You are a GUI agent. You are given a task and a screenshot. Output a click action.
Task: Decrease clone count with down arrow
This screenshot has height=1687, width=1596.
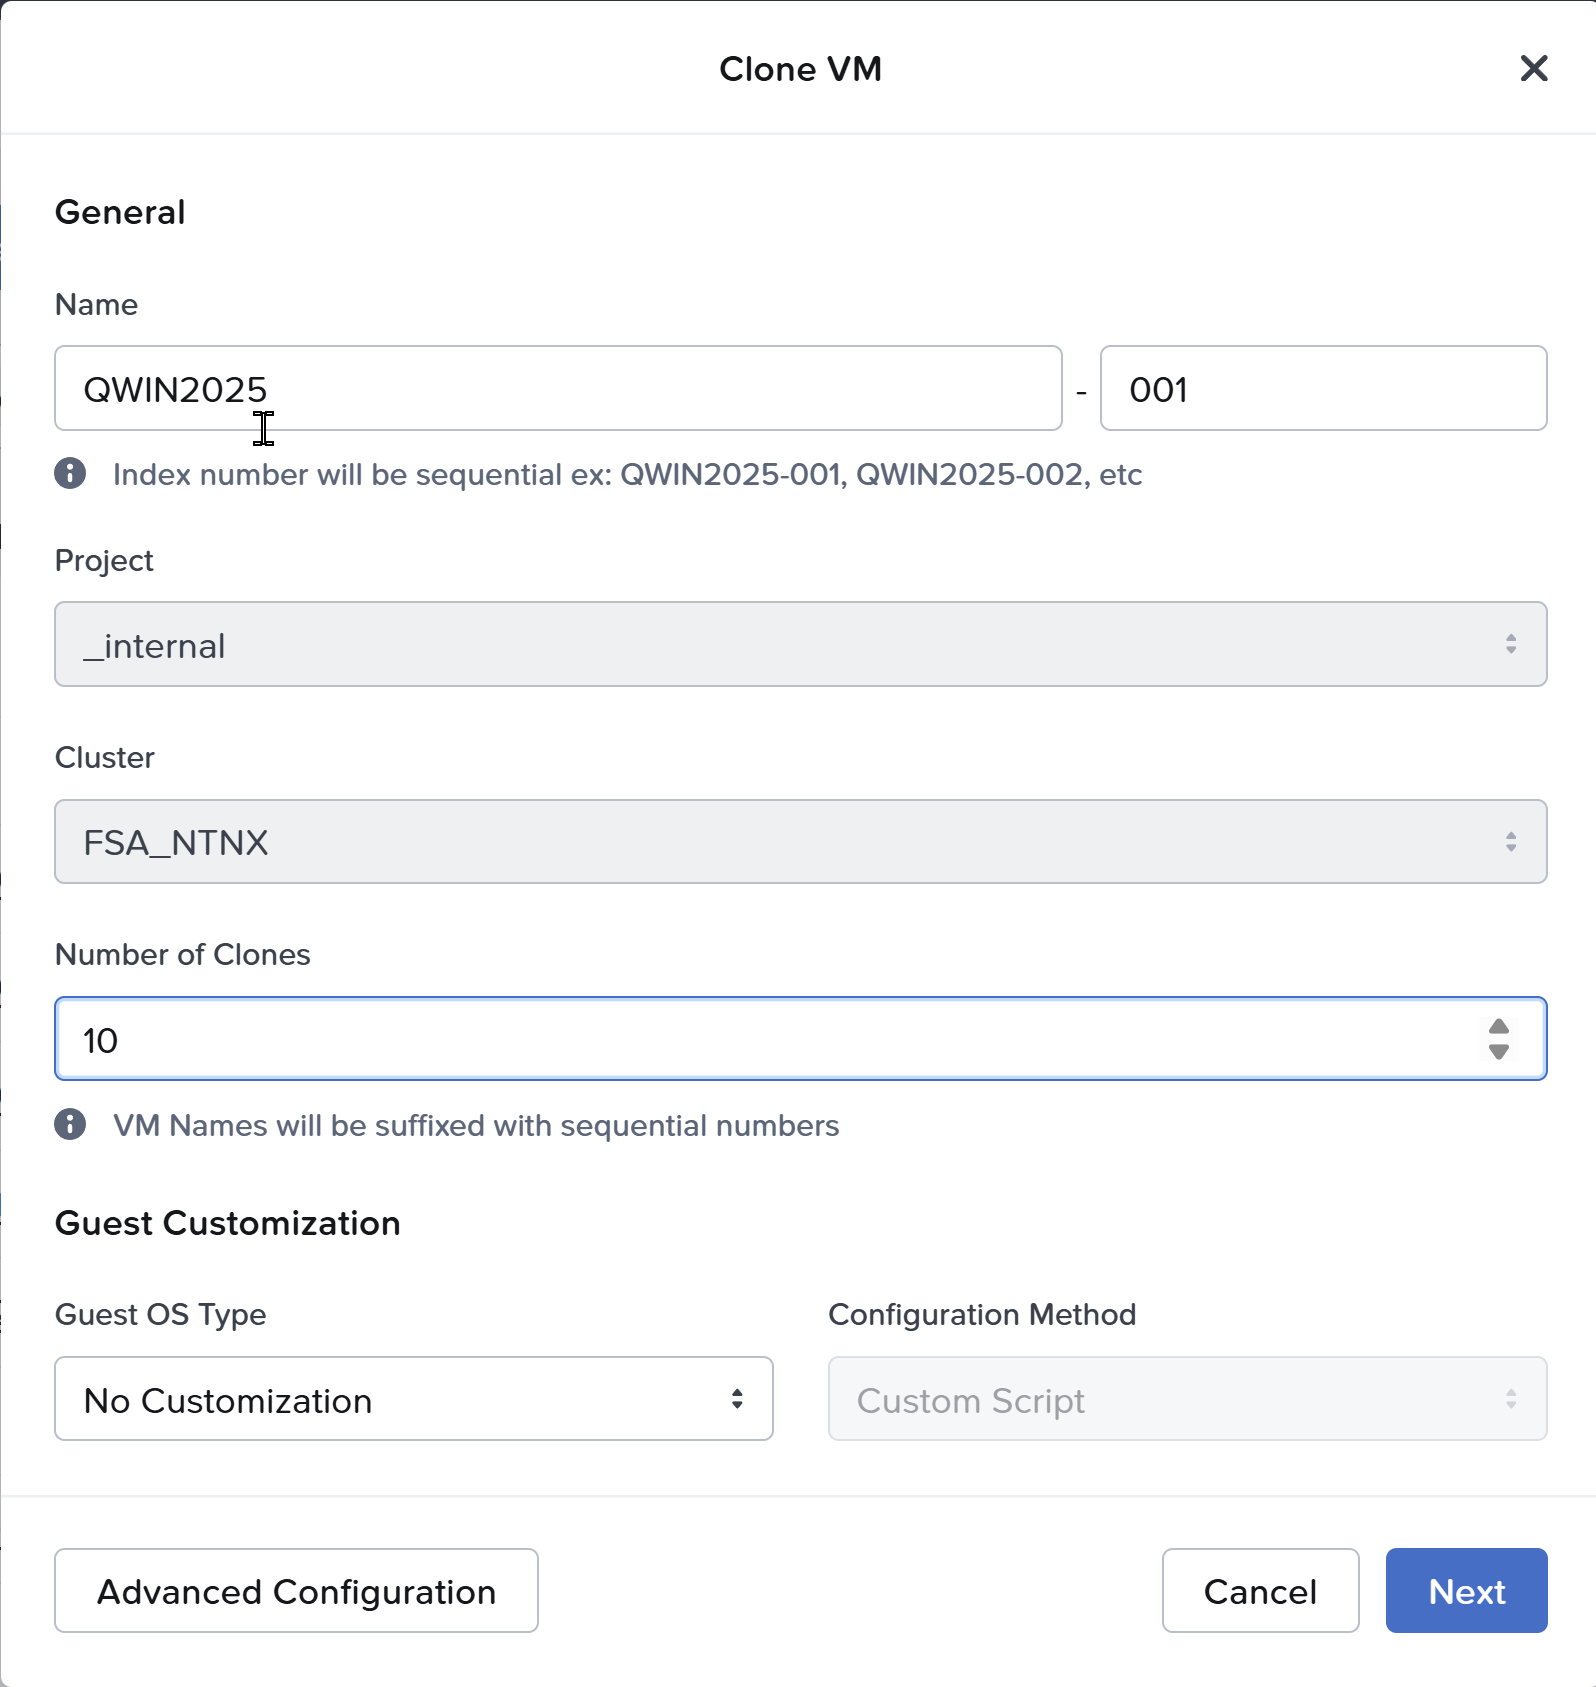tap(1498, 1052)
